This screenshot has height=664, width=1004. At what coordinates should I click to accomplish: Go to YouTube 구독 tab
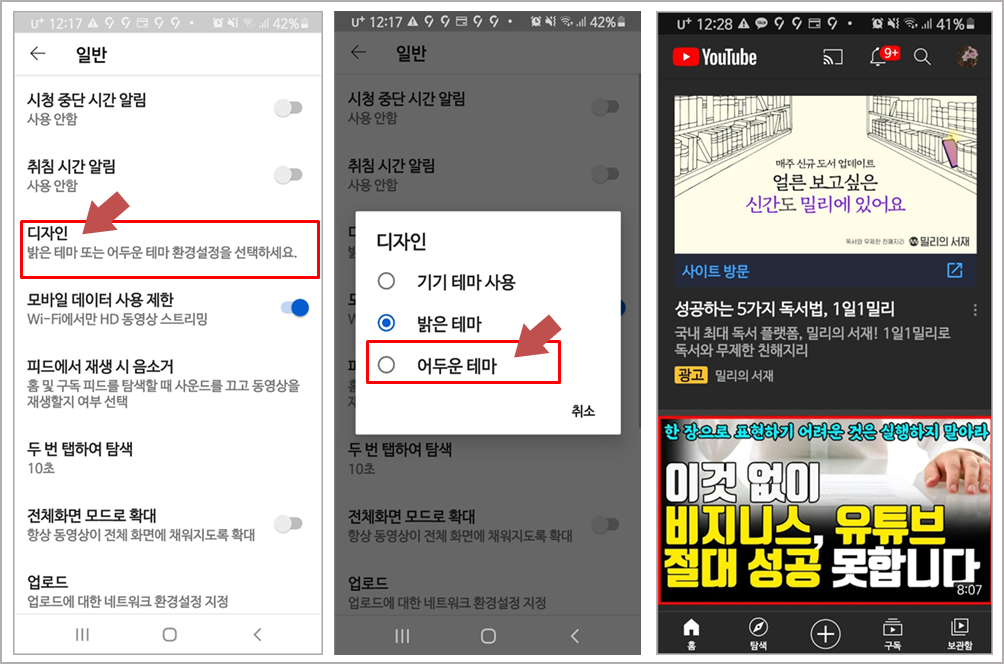893,634
